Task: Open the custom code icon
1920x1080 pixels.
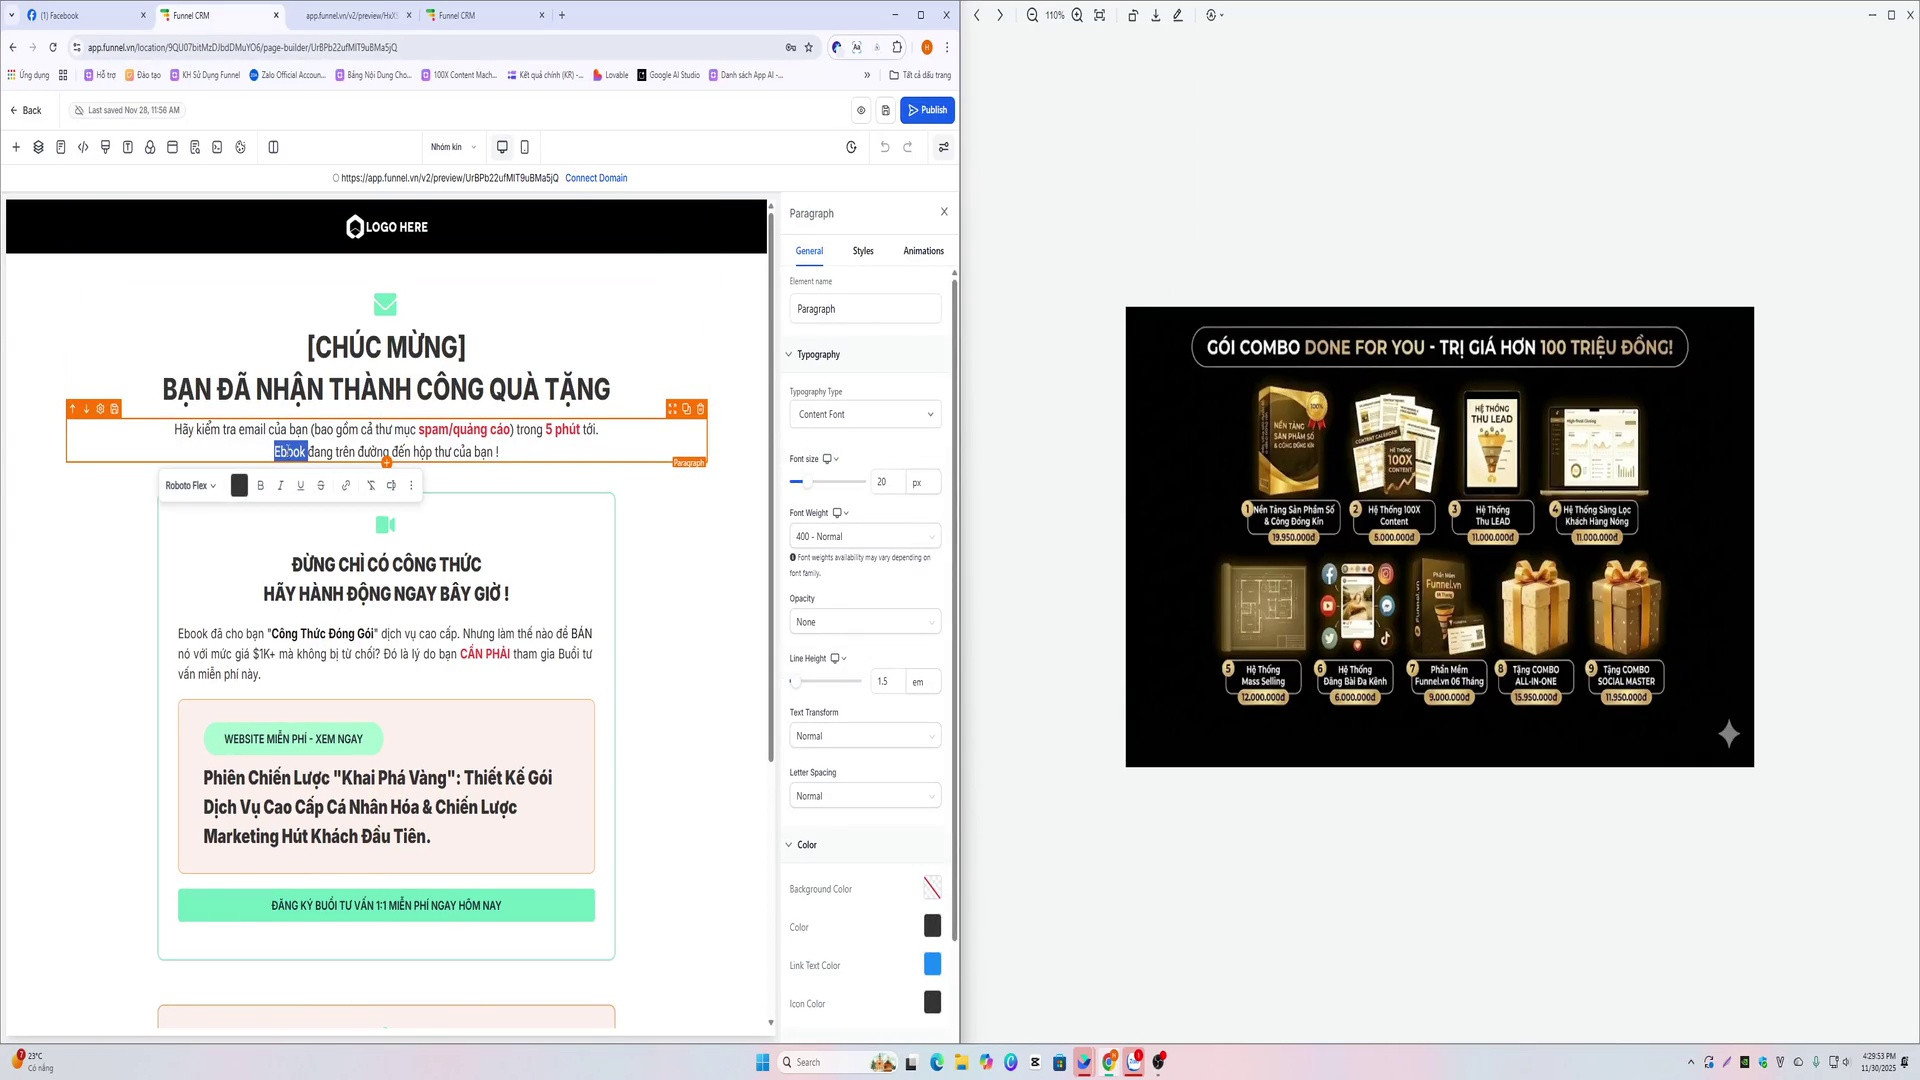Action: click(x=83, y=147)
